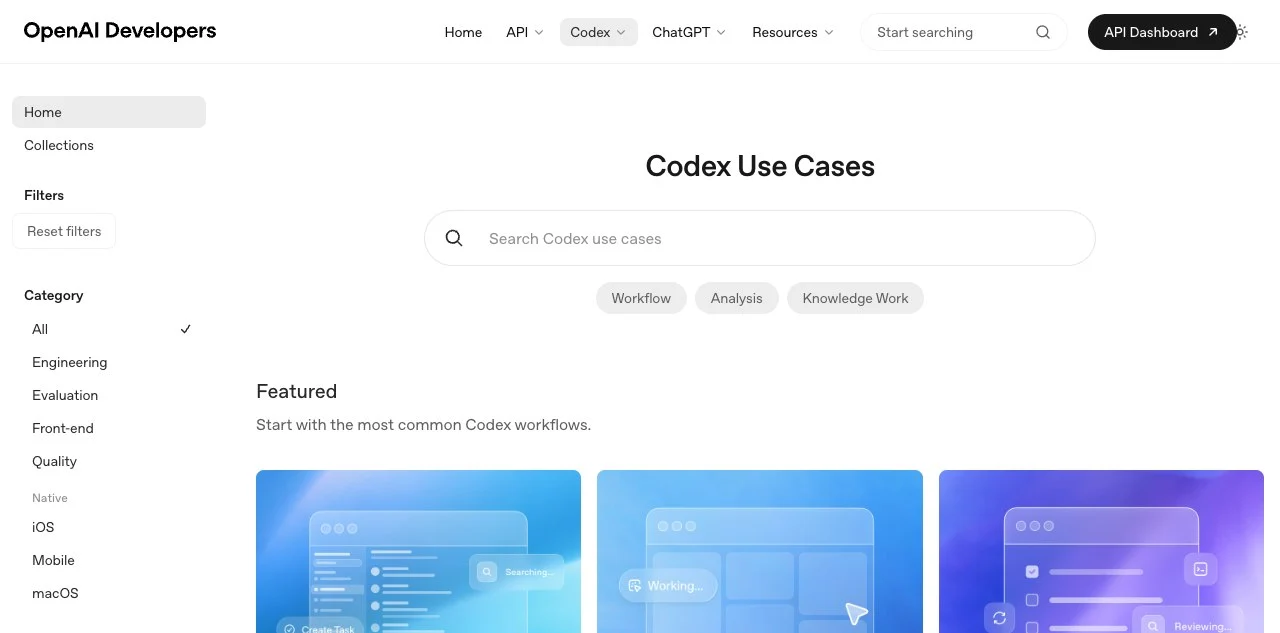
Task: Open the first featured card with Searching badge
Action: click(418, 551)
